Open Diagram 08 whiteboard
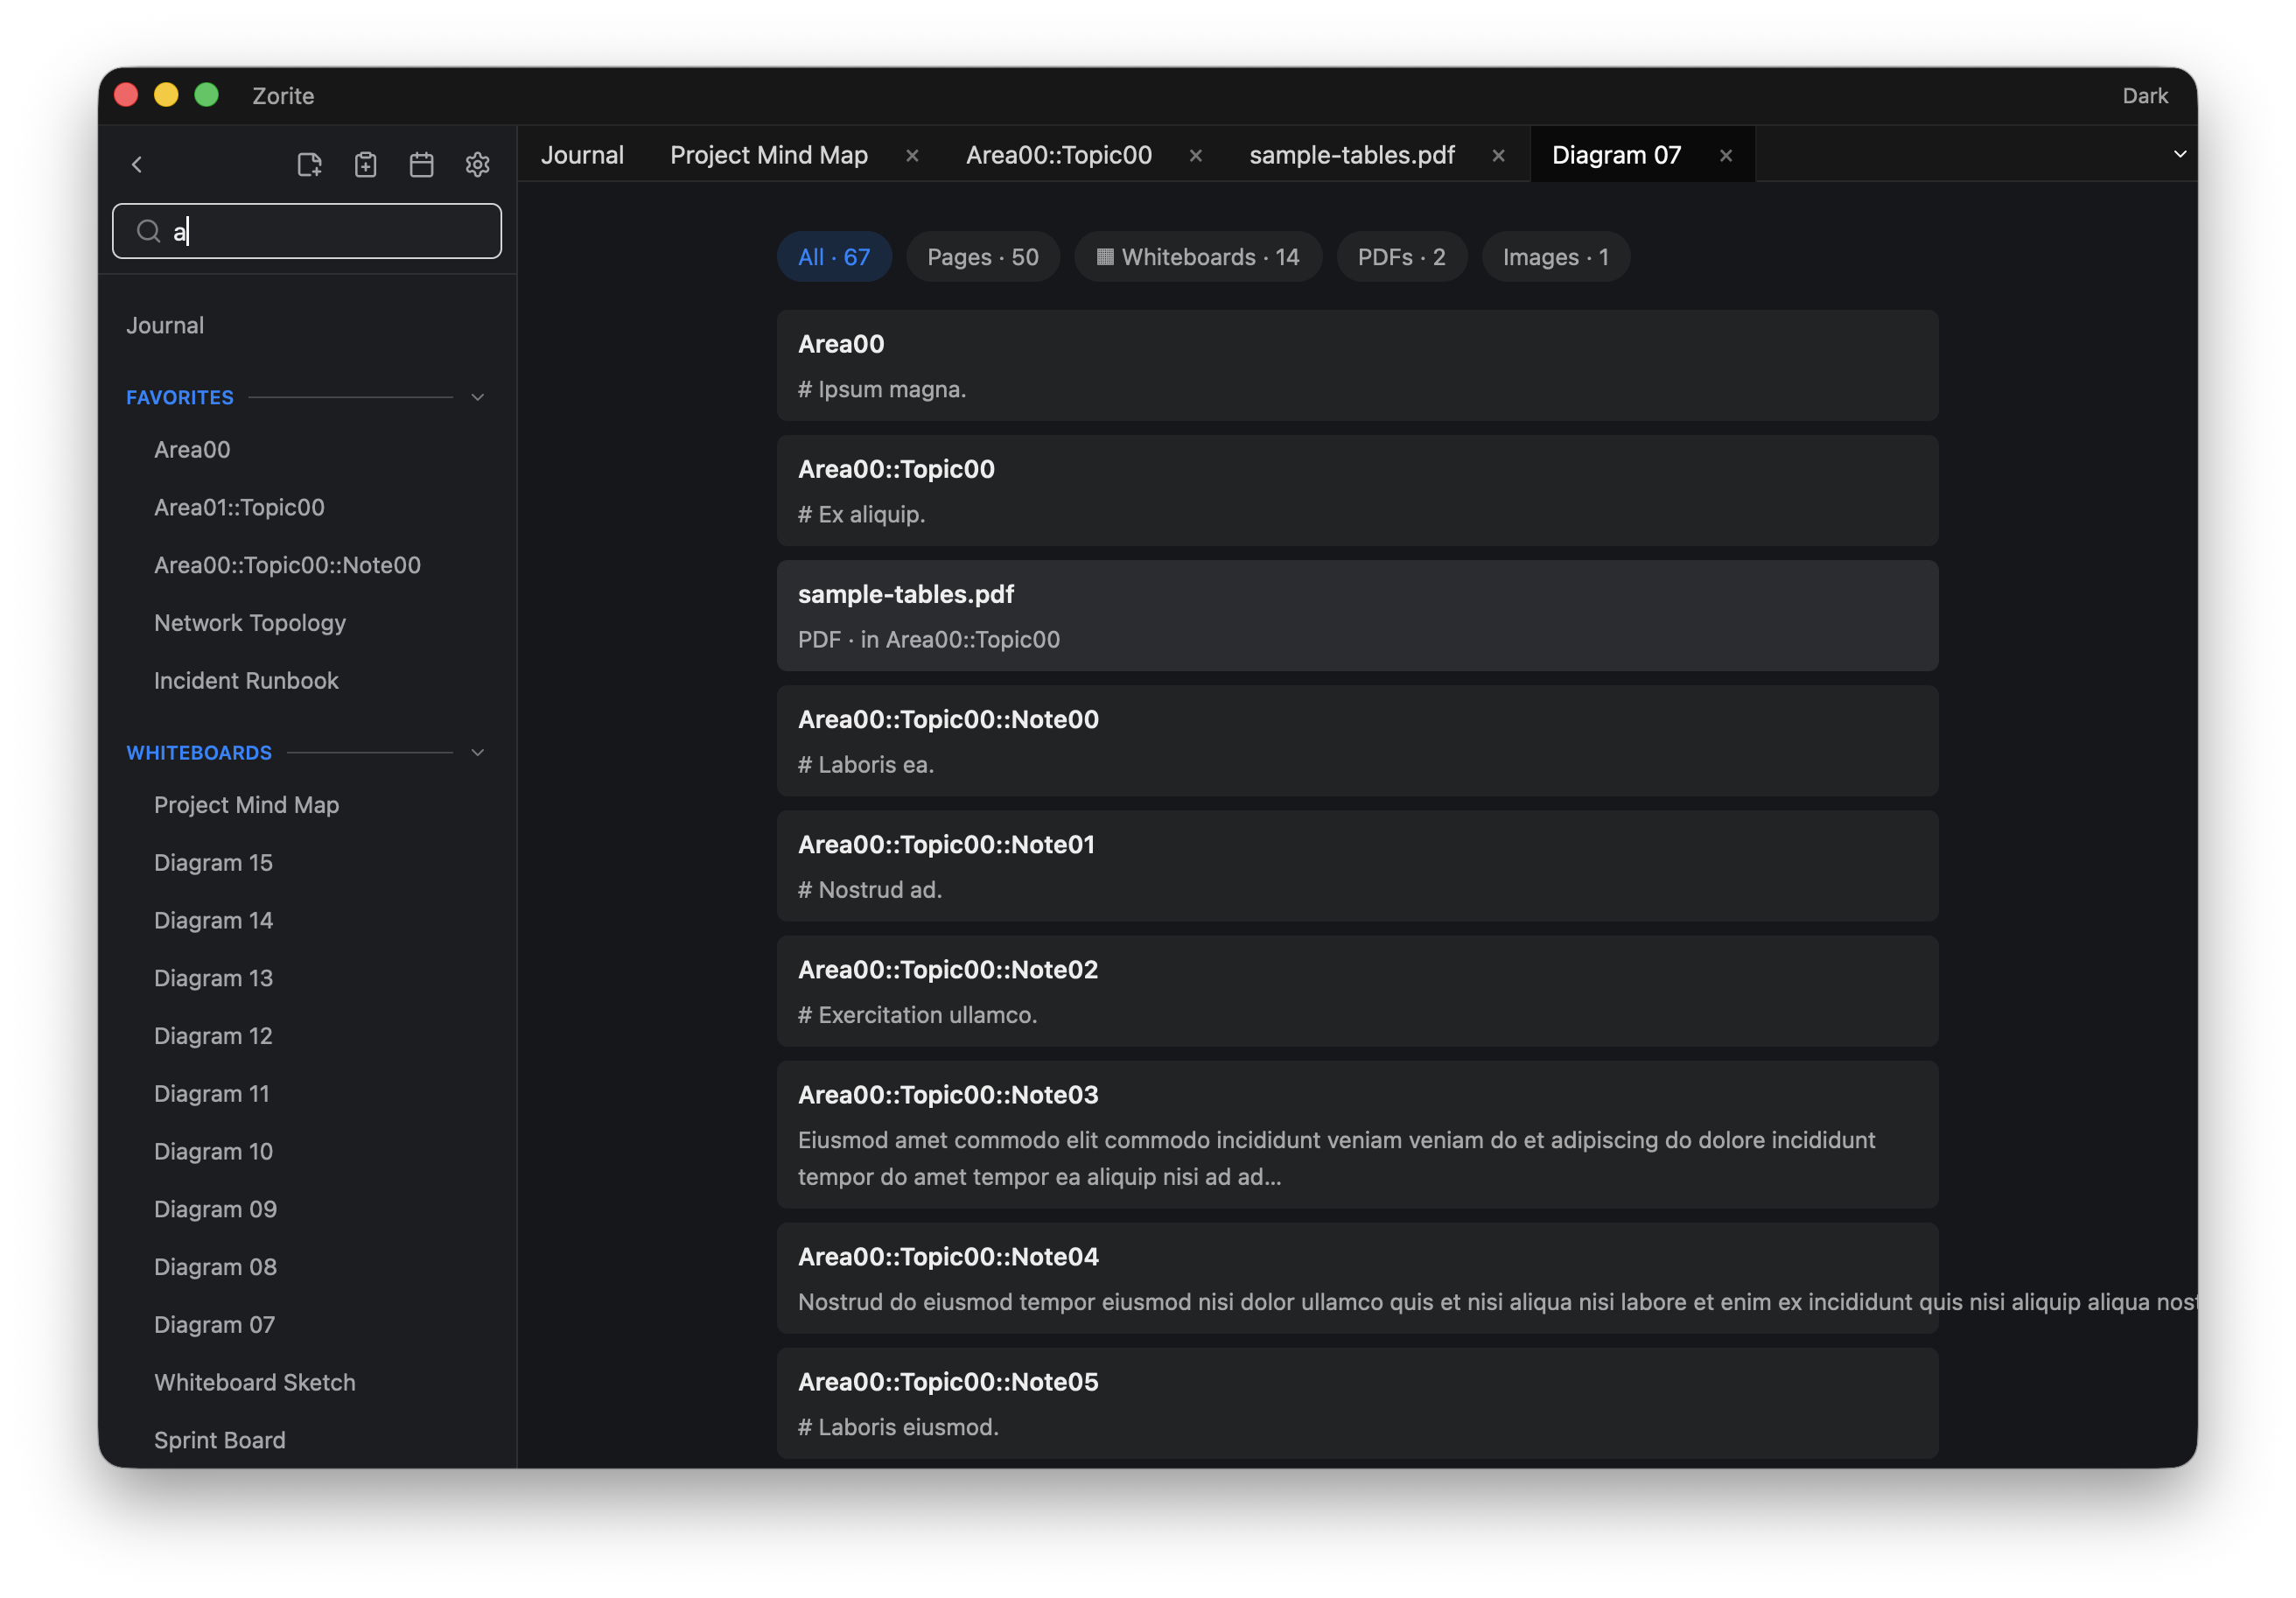This screenshot has width=2296, height=1598. 215,1266
